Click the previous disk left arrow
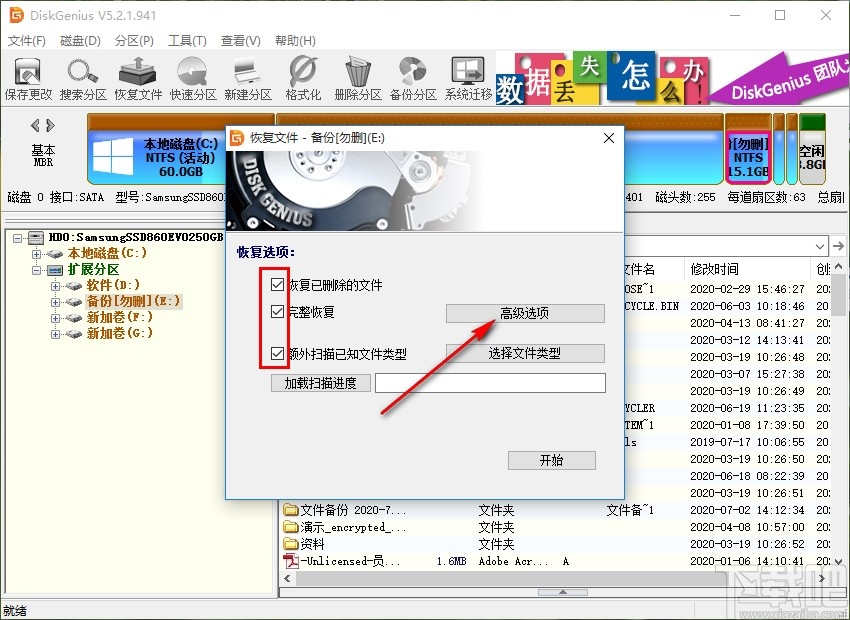 click(35, 126)
